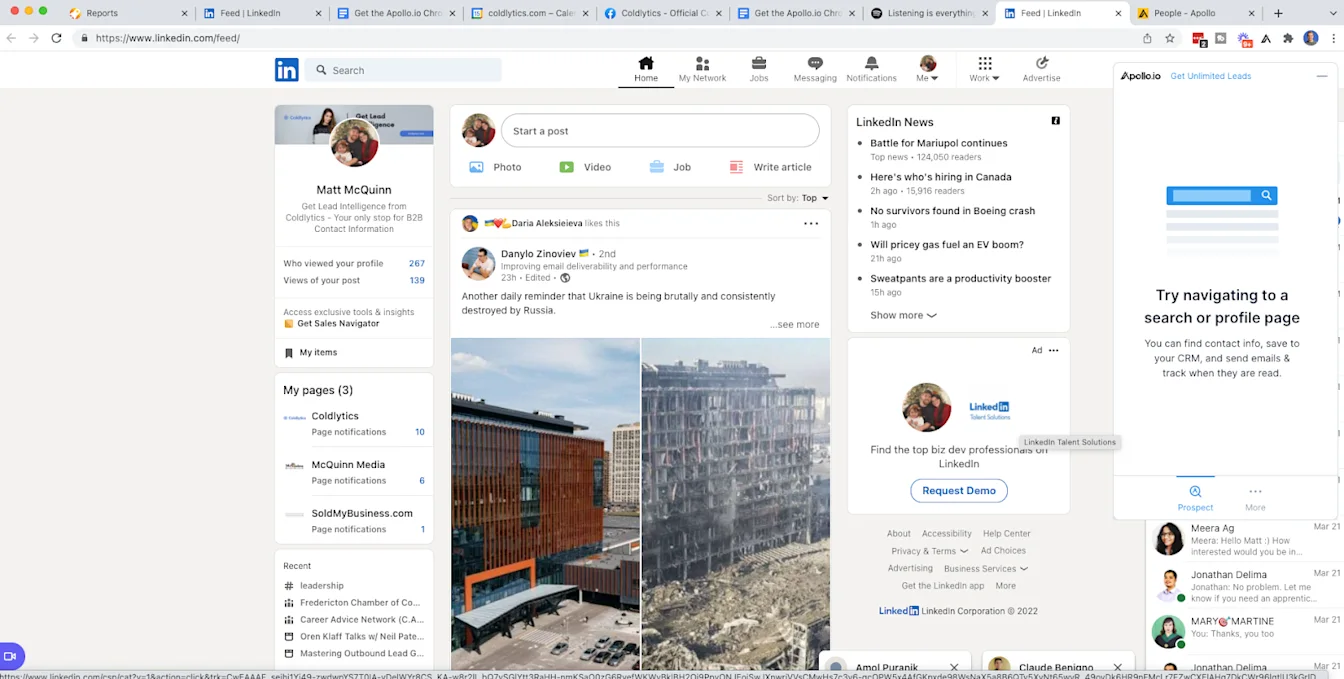This screenshot has width=1344, height=679.
Task: Close the Amol Puranik chat window
Action: (954, 667)
